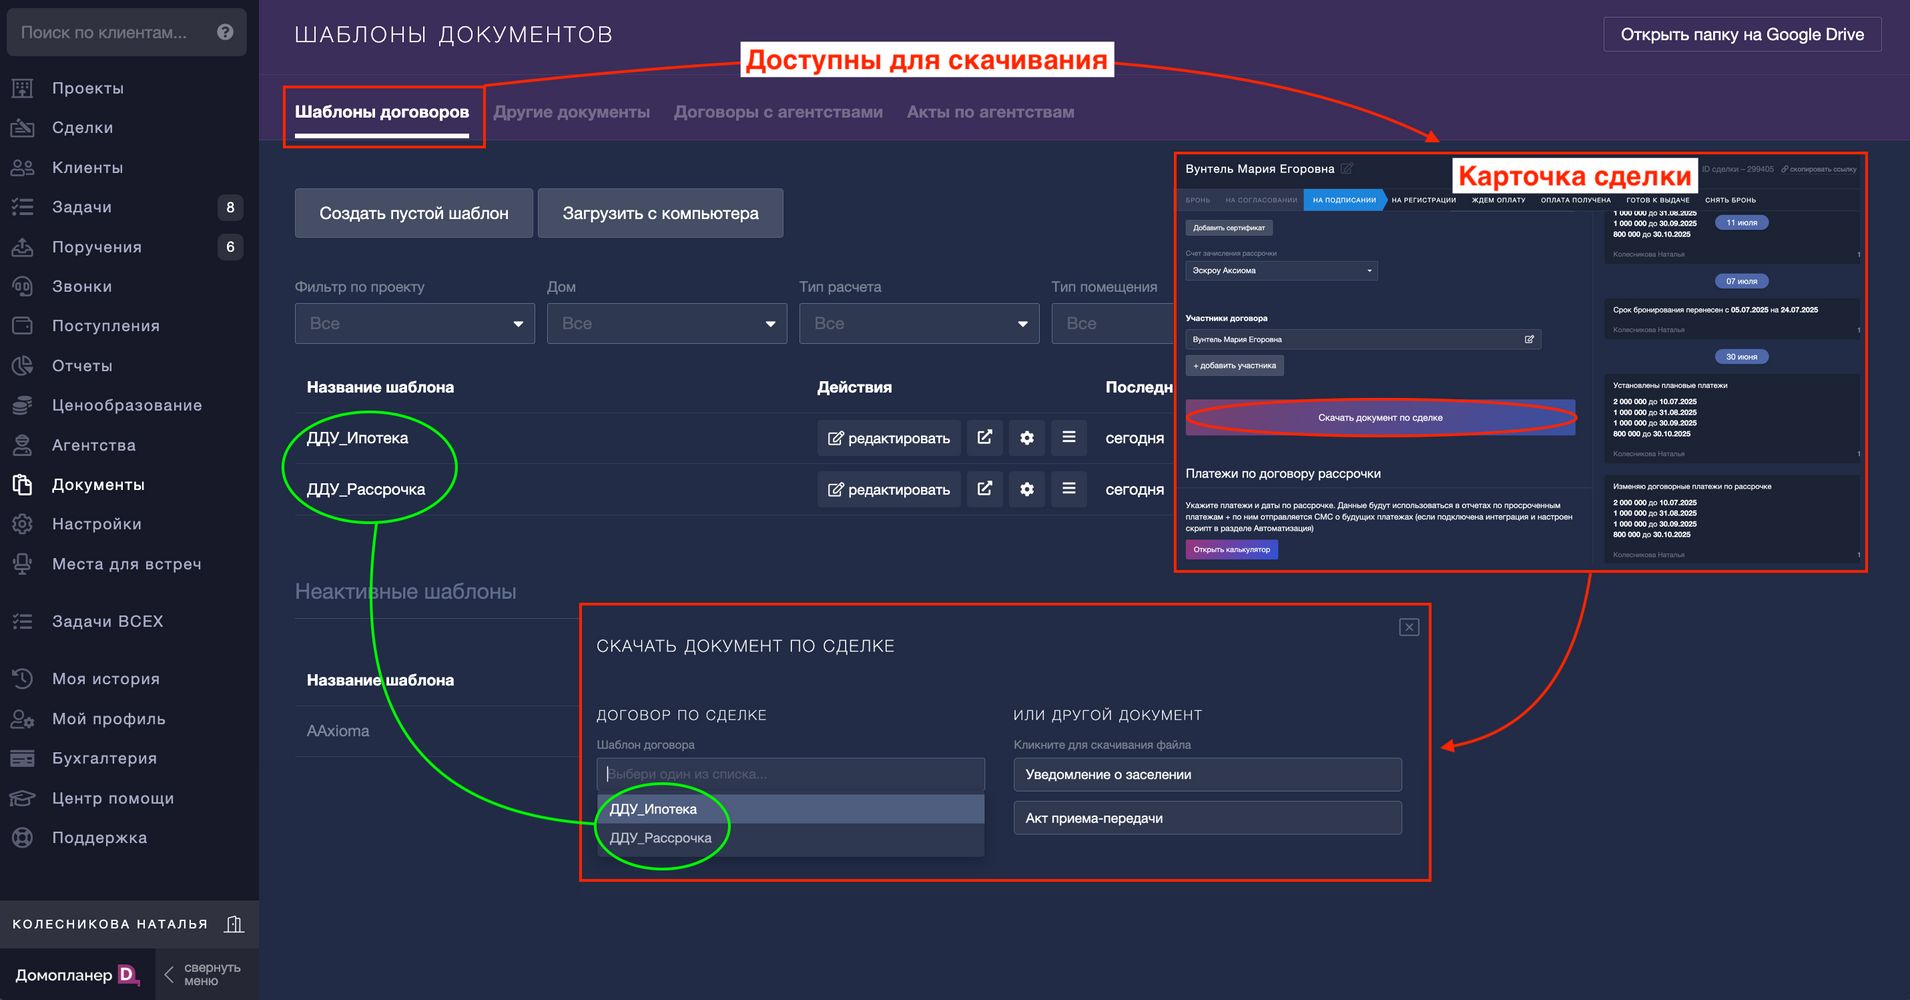Select the НА РЕГИСТРАЦИИ stage in deal card
The image size is (1910, 1000).
pyautogui.click(x=1424, y=200)
